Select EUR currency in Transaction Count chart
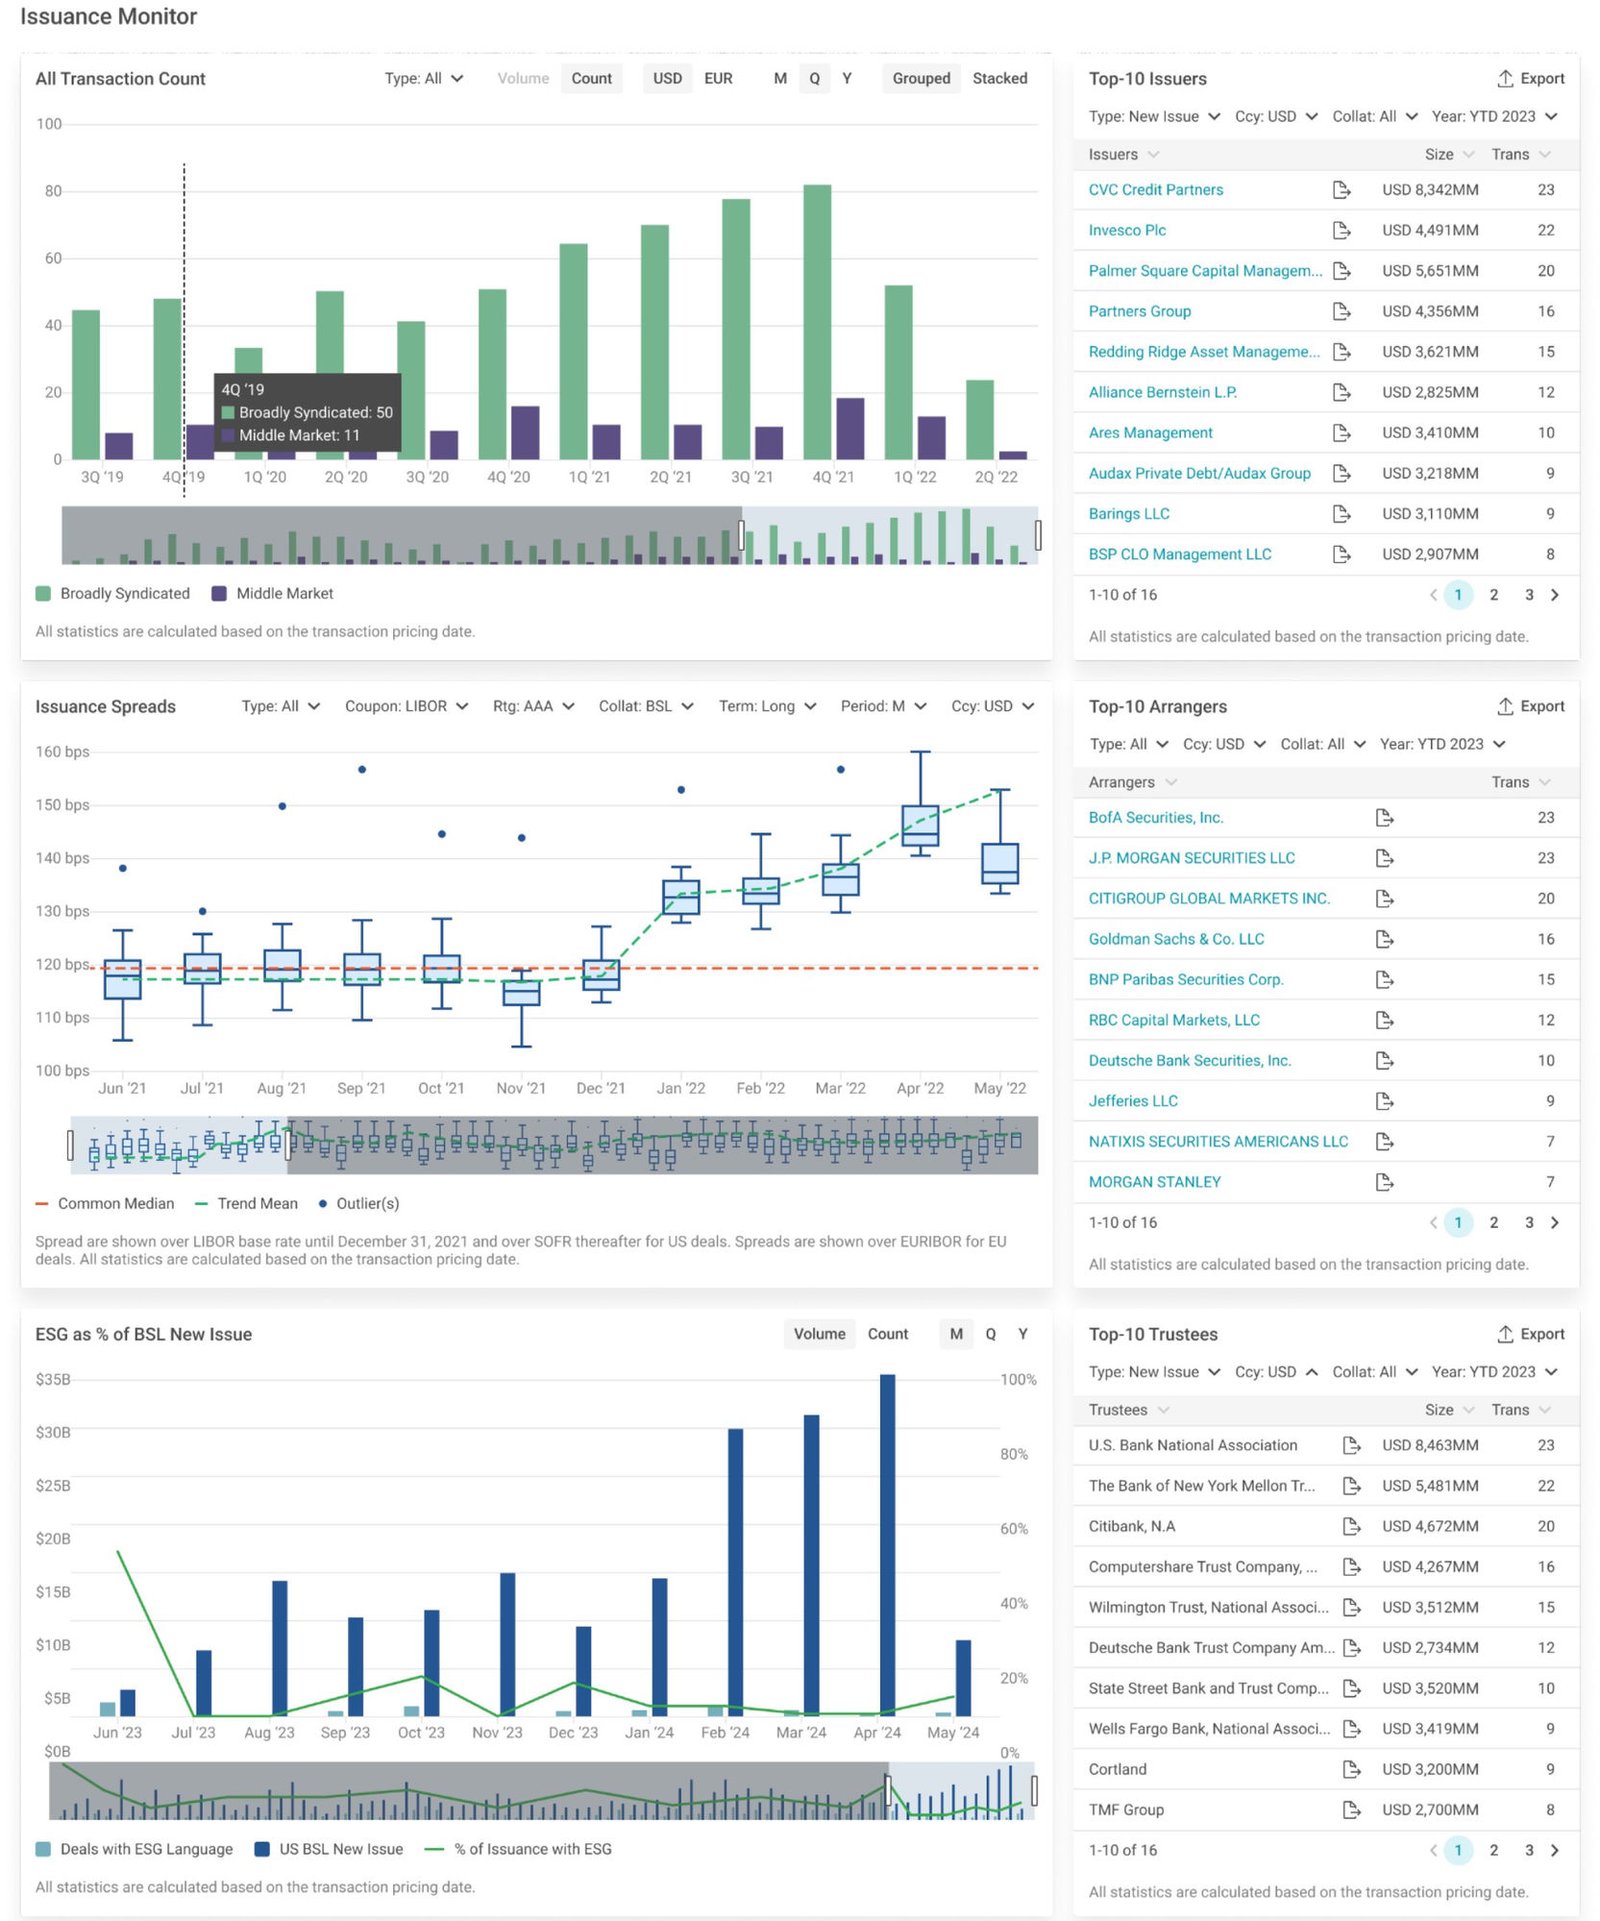The image size is (1600, 1921). pos(718,78)
